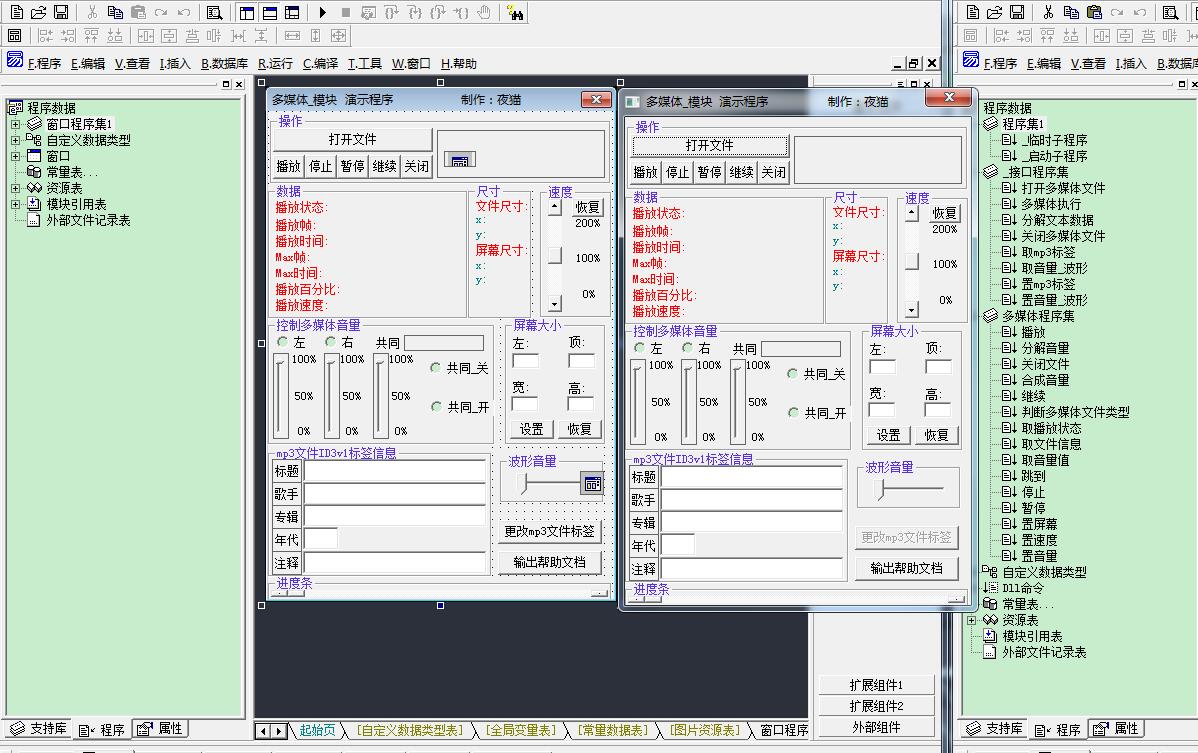Screen dimensions: 1198x753
Task: Click blue app logo beside F.程序 in left IDE
Action: pos(15,60)
